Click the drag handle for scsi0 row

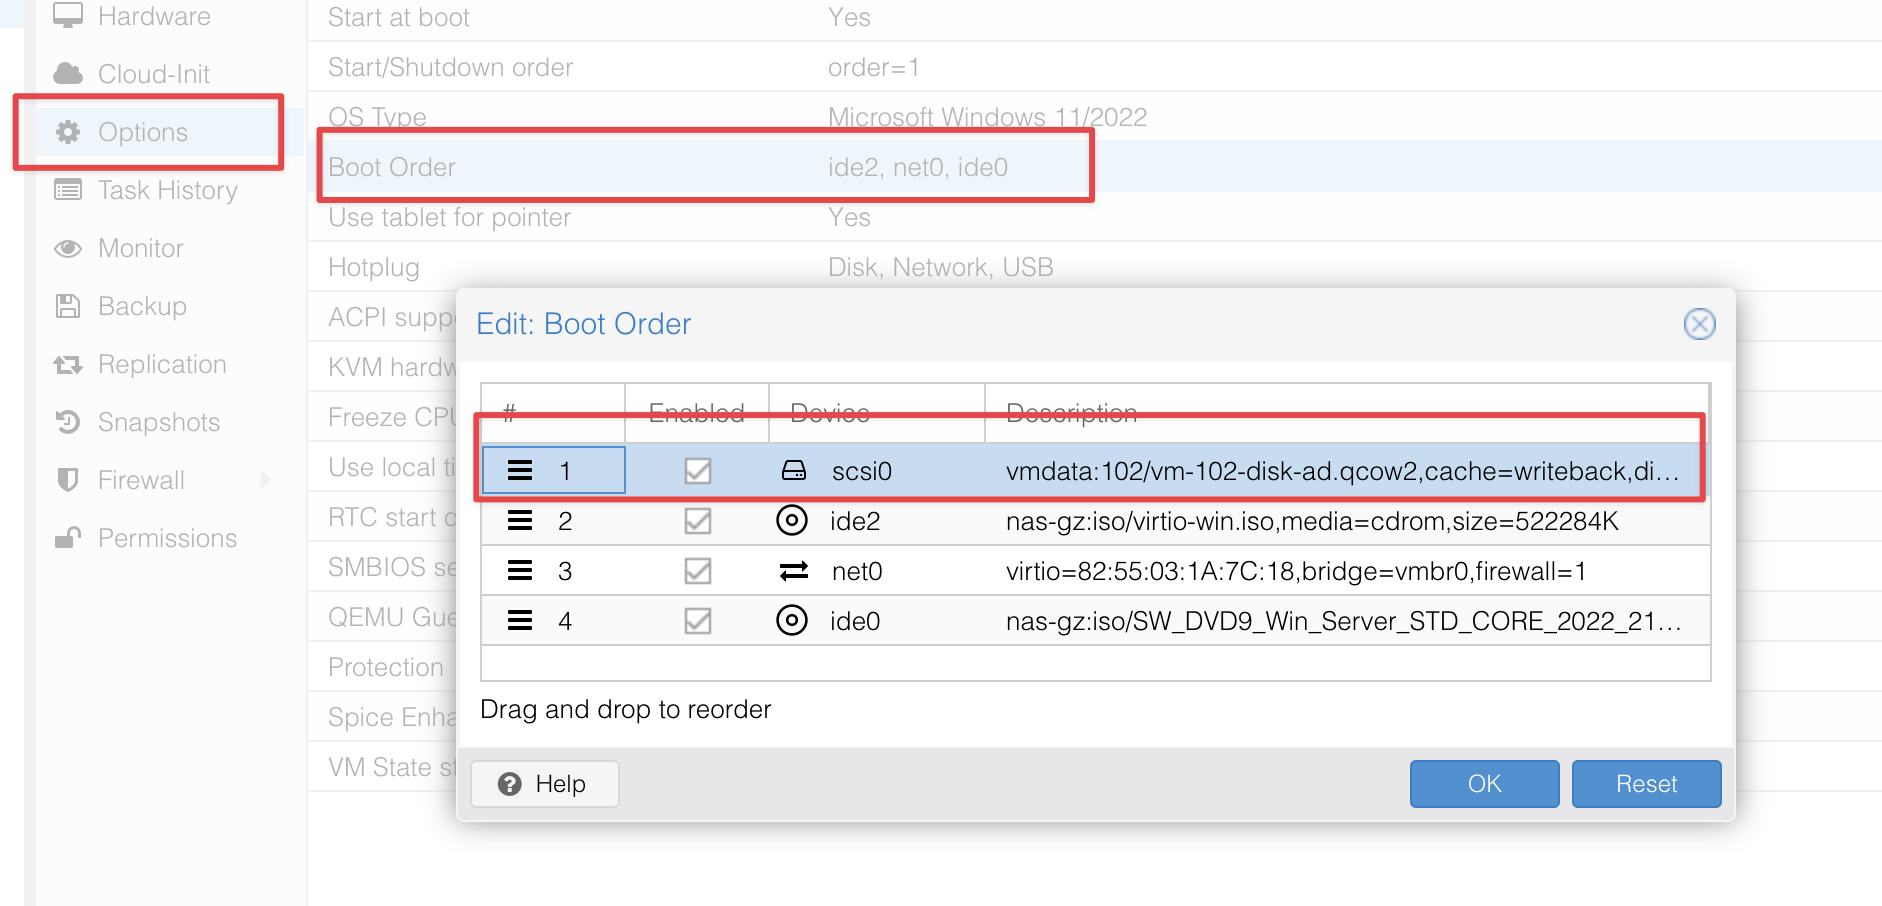coord(519,471)
